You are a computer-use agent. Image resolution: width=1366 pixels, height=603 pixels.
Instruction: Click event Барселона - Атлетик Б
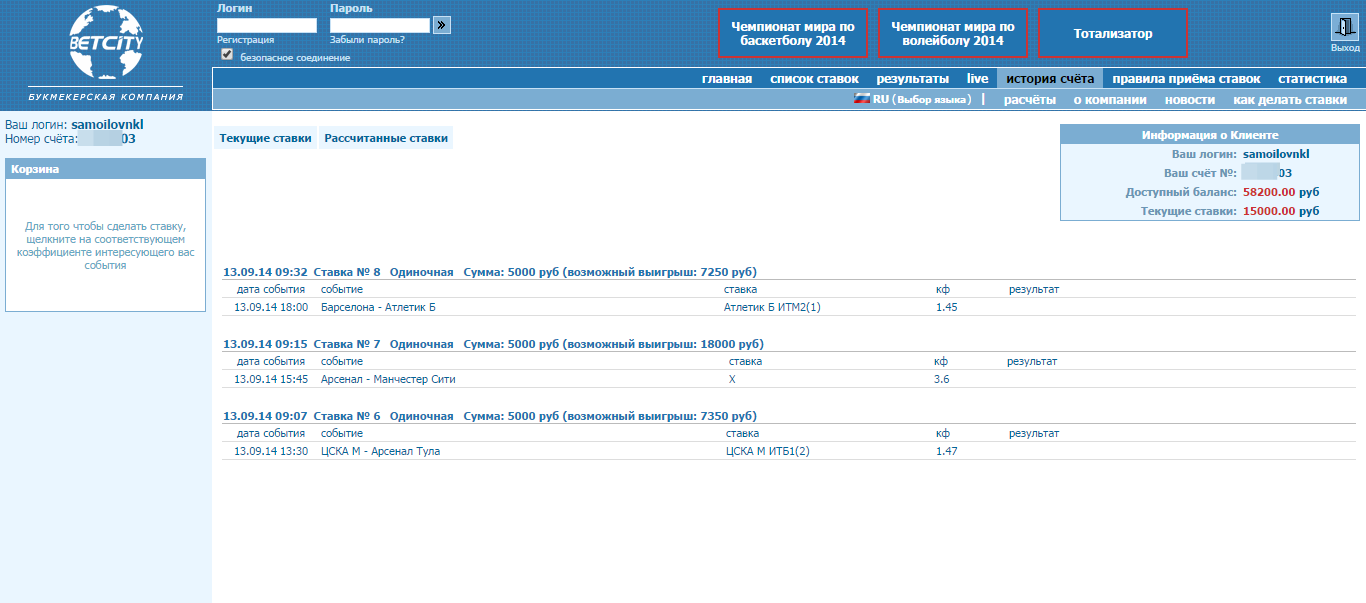click(x=378, y=307)
